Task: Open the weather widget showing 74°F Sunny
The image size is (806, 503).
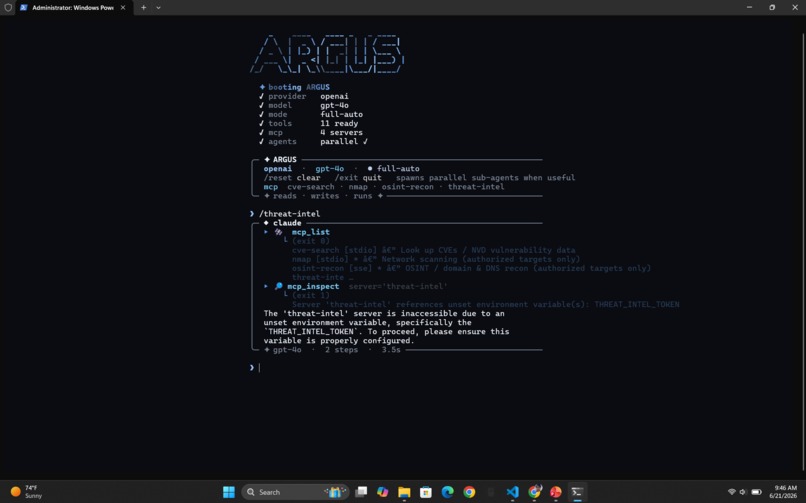Action: (26, 492)
